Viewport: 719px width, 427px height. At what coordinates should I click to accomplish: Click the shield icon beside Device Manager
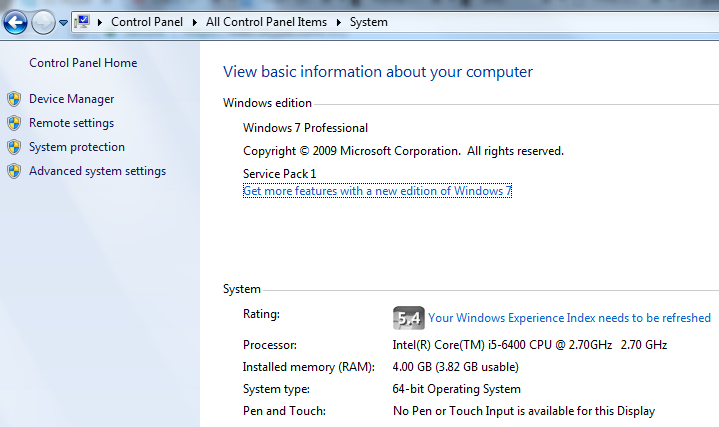tap(14, 99)
